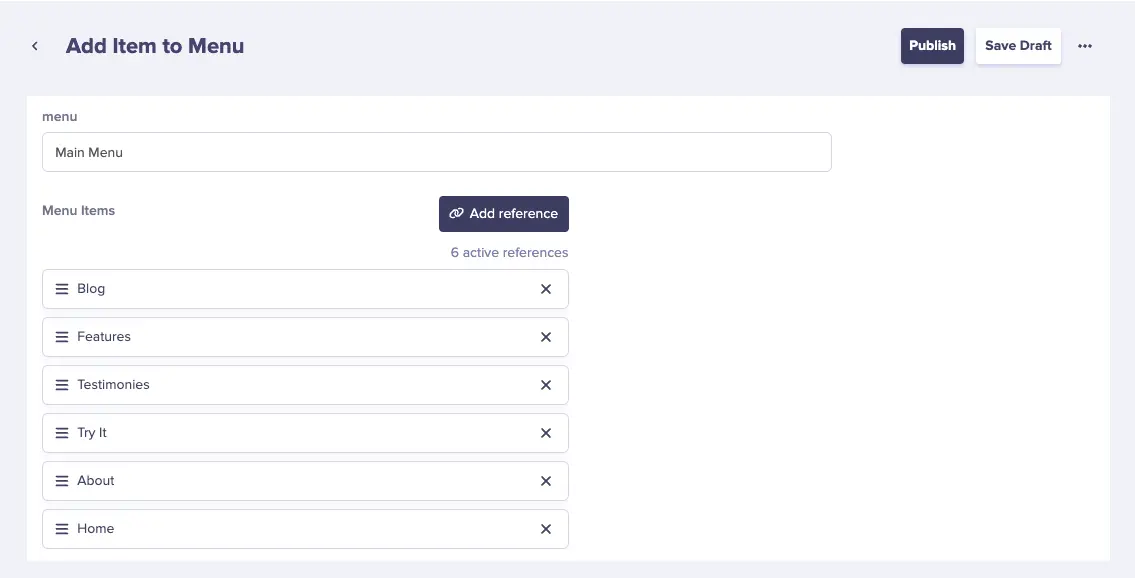Click the Save Draft button
The image size is (1135, 578).
[1018, 46]
